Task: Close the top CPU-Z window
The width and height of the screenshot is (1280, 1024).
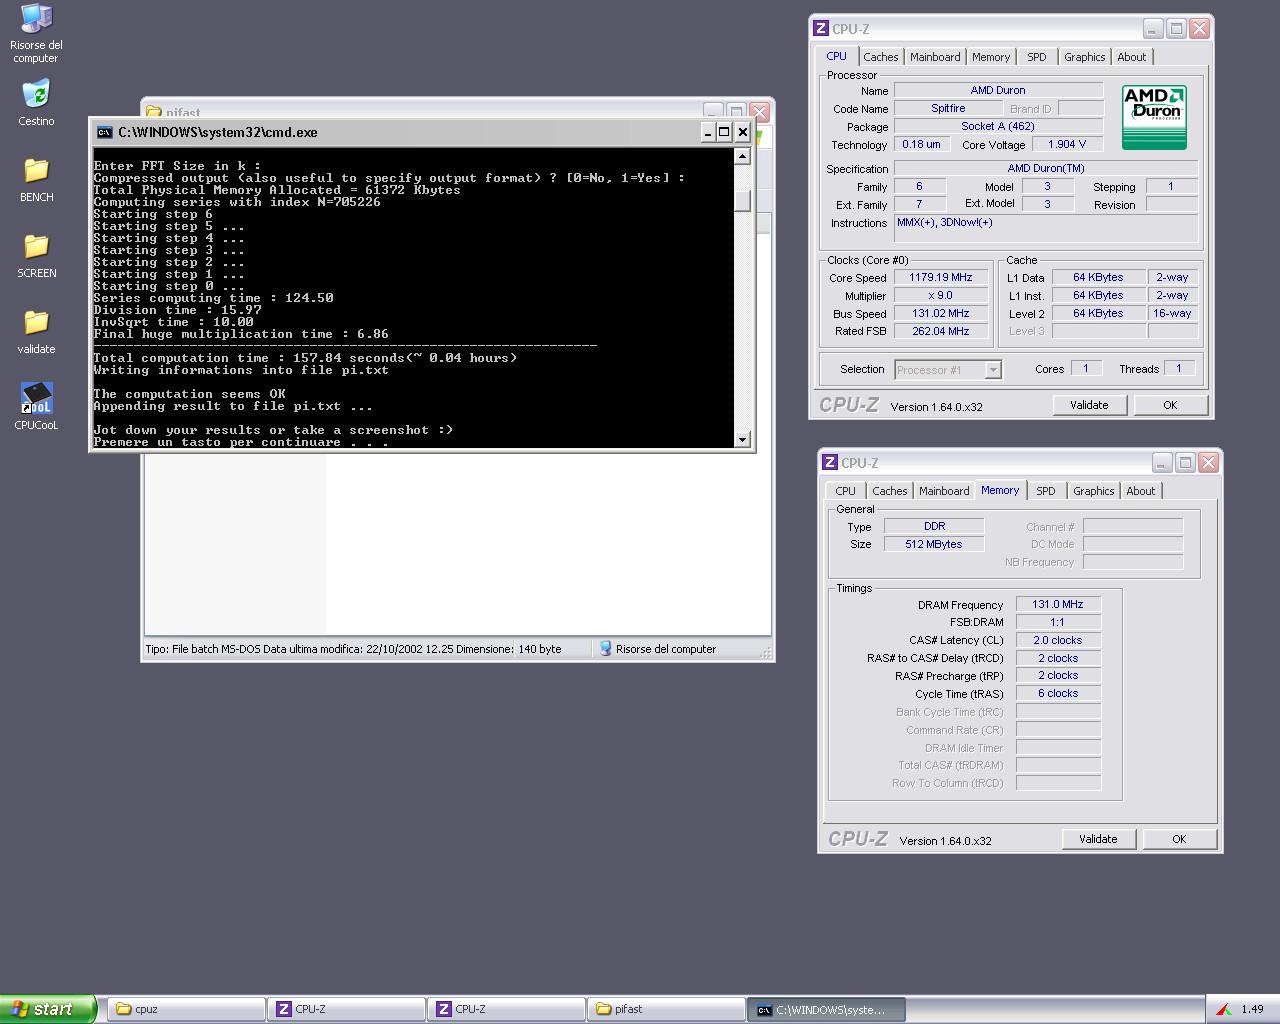Action: (1200, 29)
